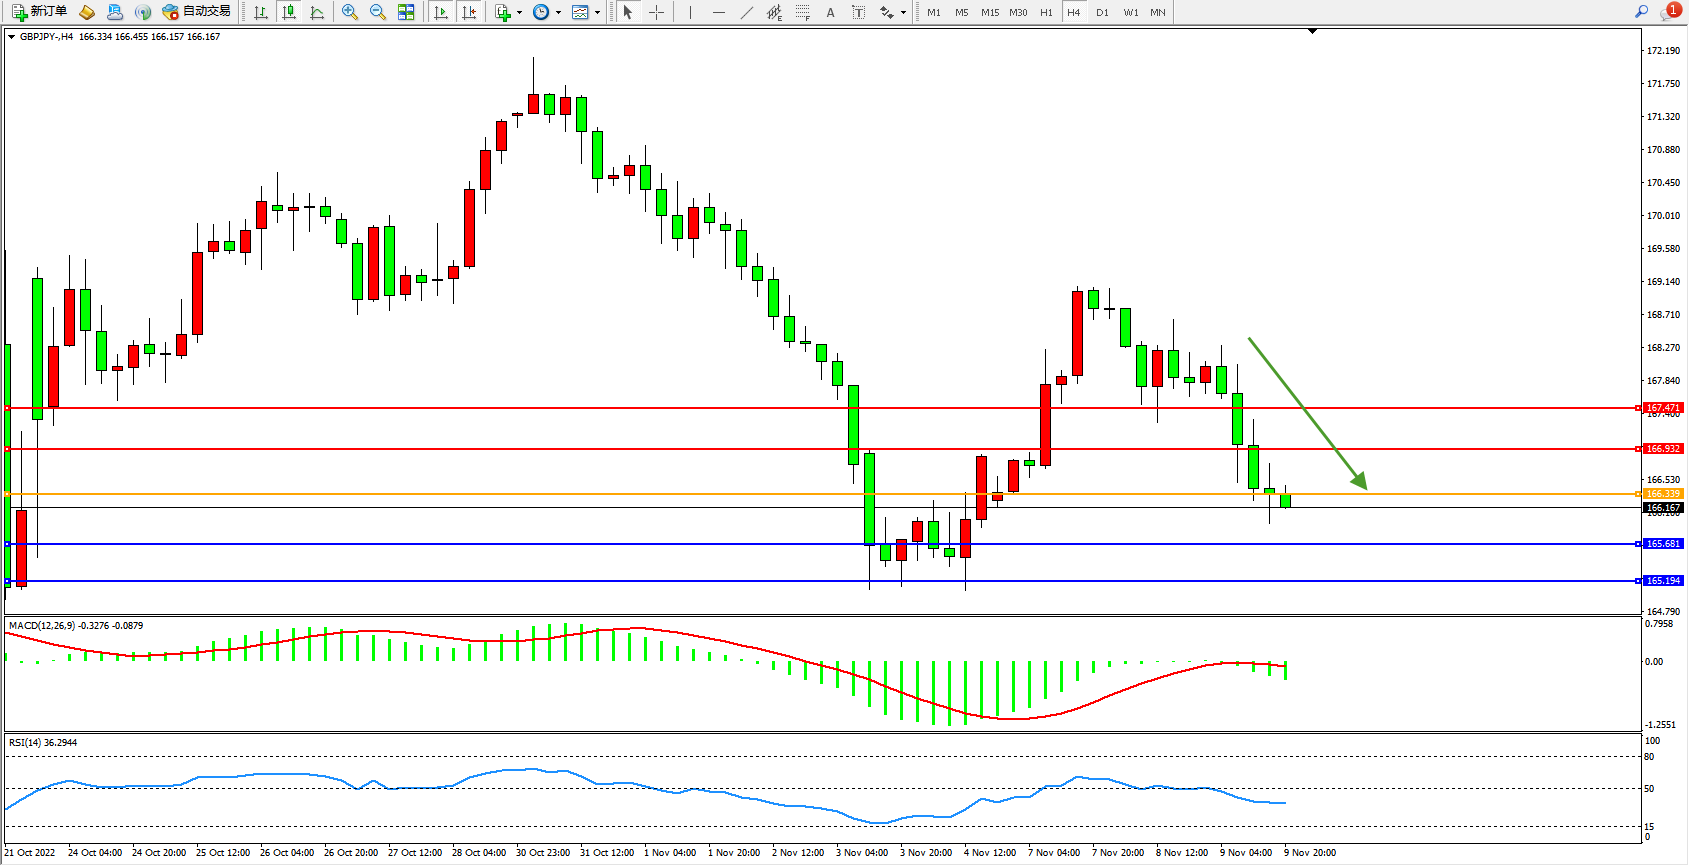This screenshot has height=866, width=1689.
Task: Switch chart to bar chart mode
Action: [261, 12]
